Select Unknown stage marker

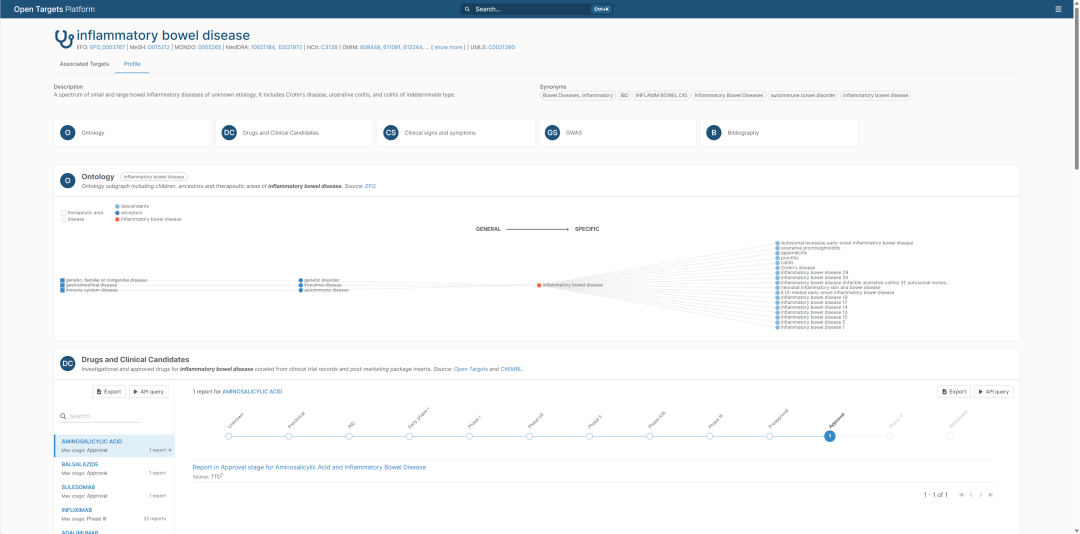click(229, 436)
